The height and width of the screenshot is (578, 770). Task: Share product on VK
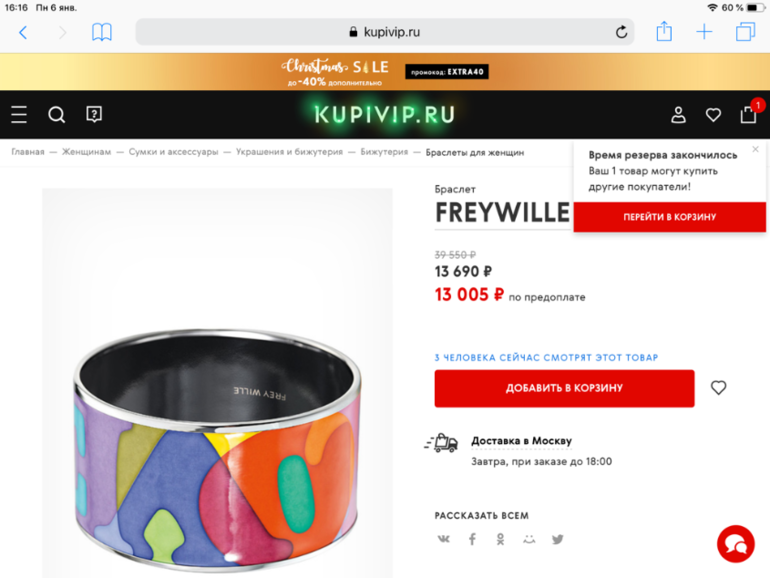click(443, 540)
